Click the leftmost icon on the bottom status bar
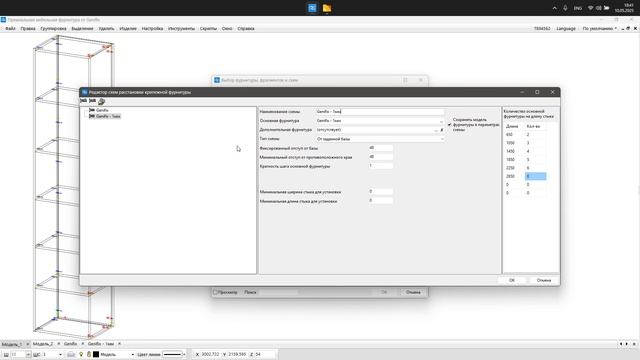The image size is (640, 360). pyautogui.click(x=6, y=355)
